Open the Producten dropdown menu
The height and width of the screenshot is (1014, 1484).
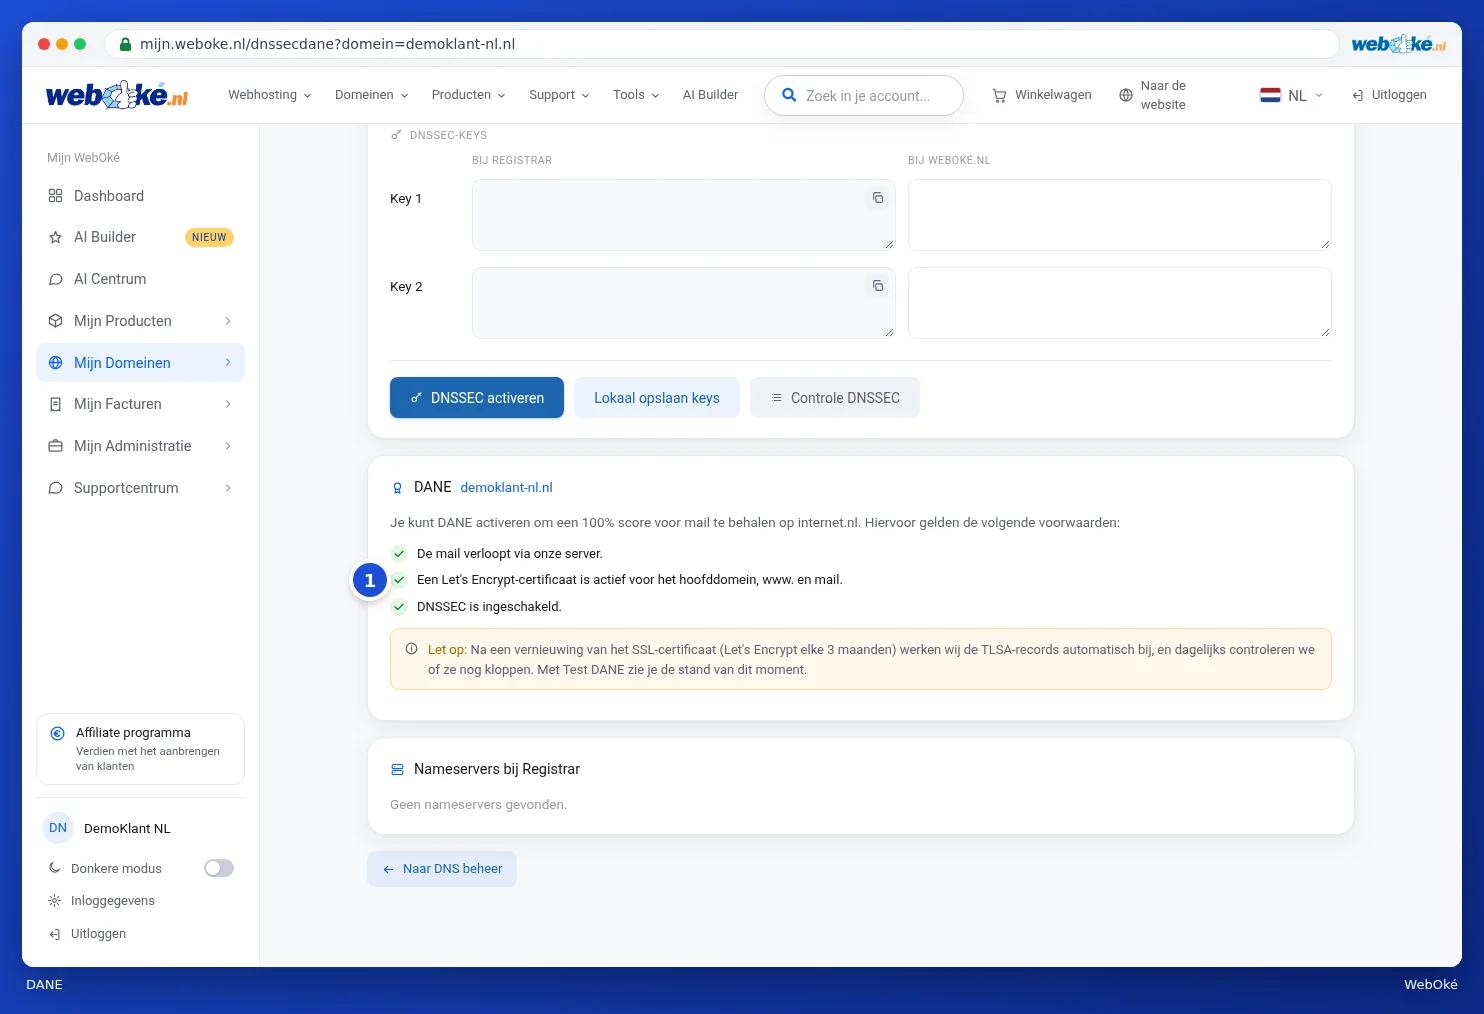click(468, 95)
